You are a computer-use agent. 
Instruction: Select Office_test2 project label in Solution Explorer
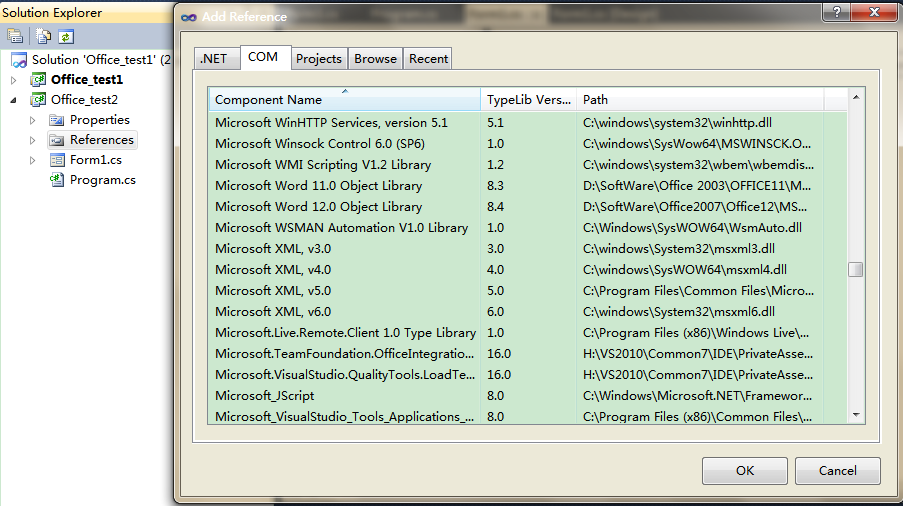tap(84, 100)
